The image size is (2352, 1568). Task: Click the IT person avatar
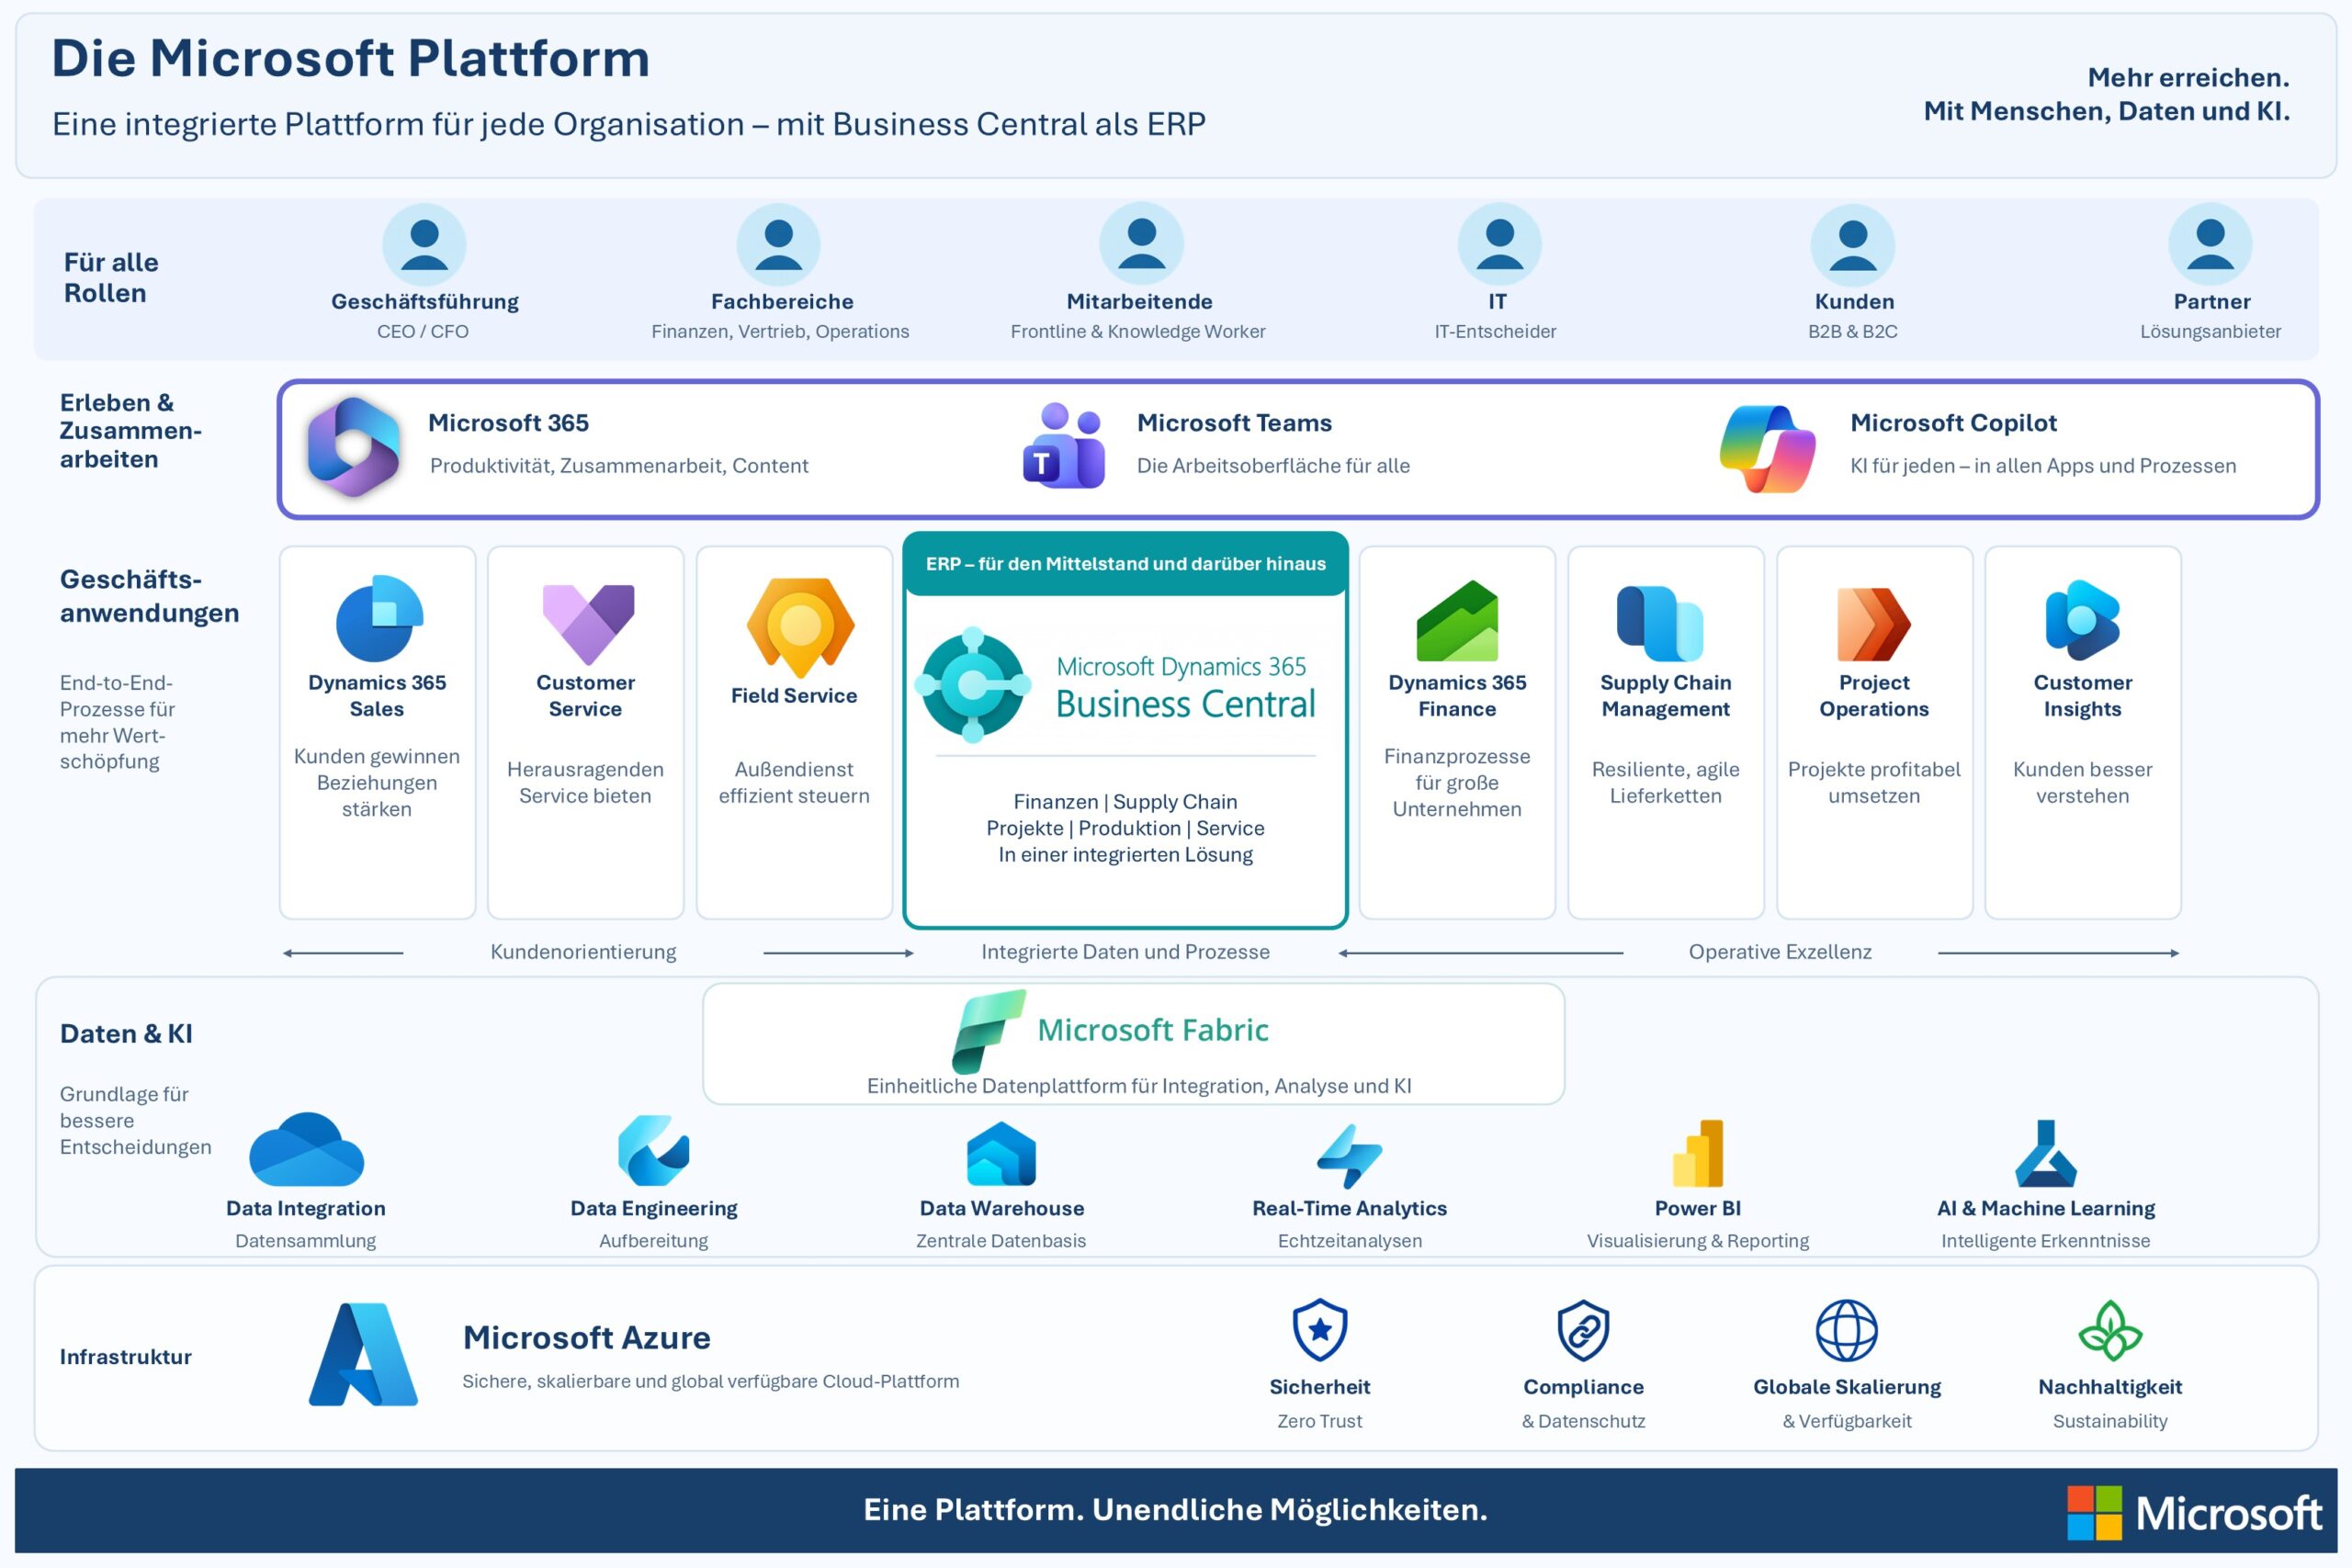(x=1499, y=244)
